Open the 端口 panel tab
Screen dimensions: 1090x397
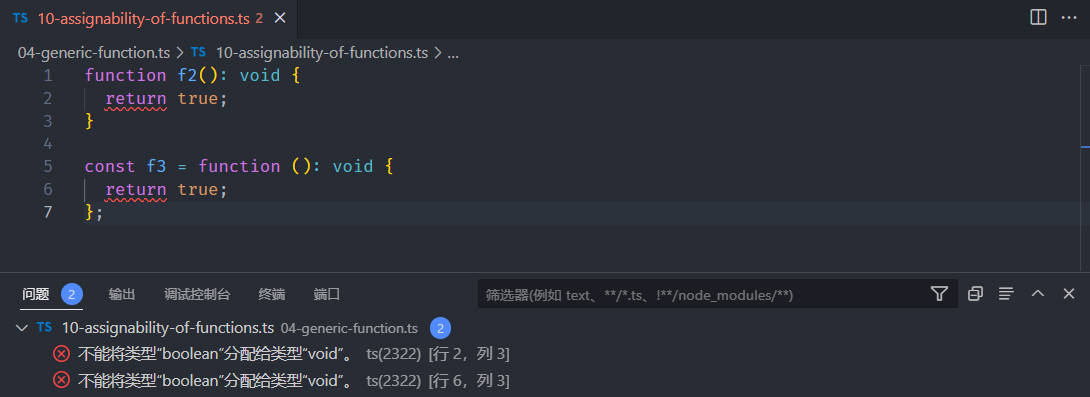click(x=327, y=294)
